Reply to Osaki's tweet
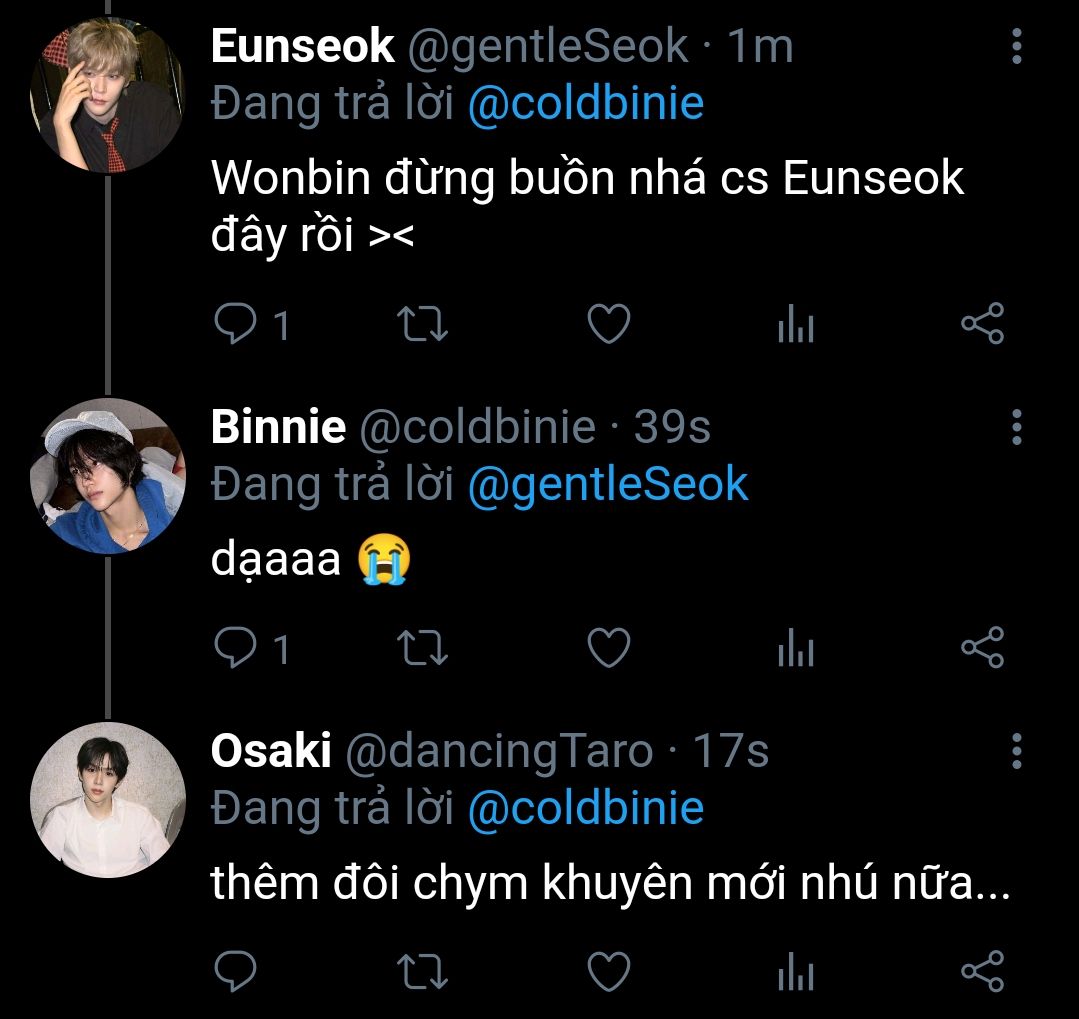The height and width of the screenshot is (1019, 1079). 237,971
